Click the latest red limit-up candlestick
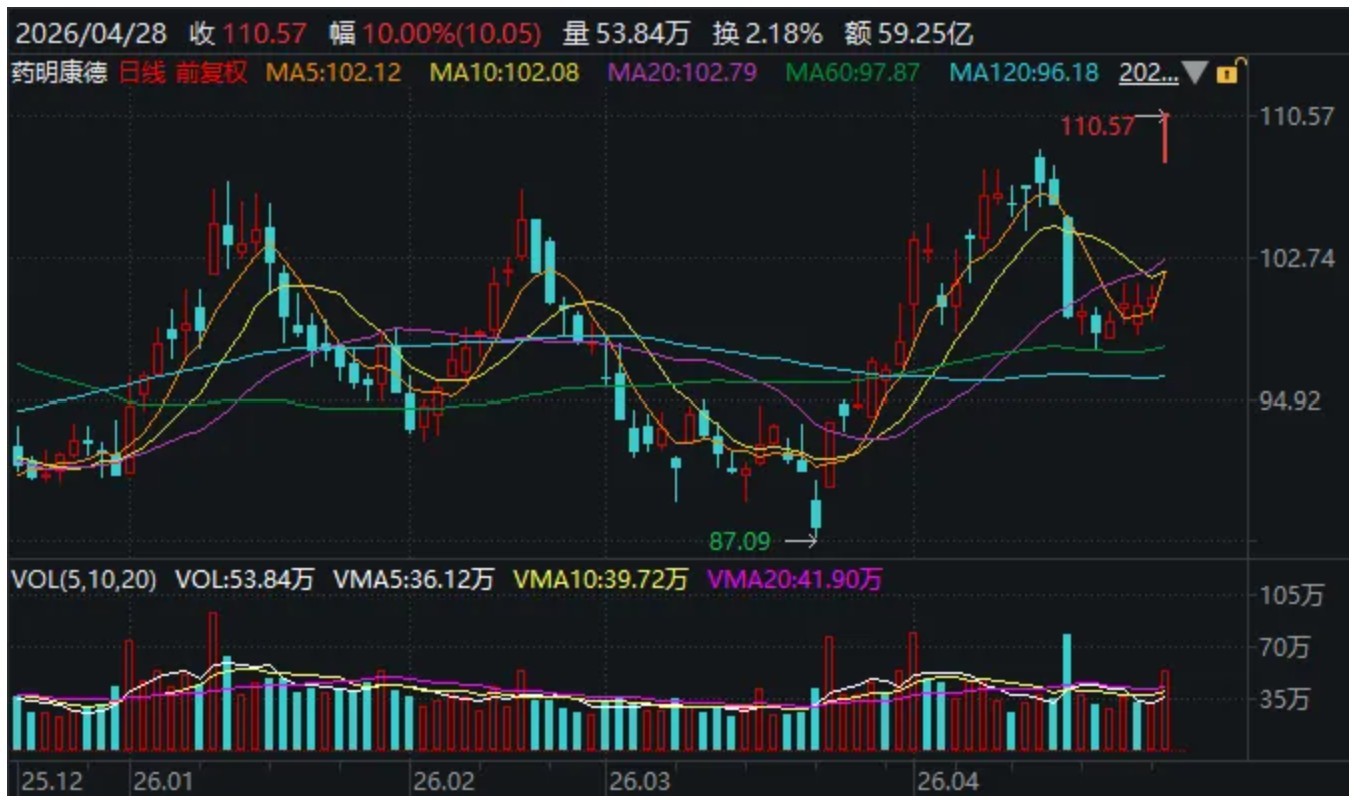Viewport: 1354px width, 800px height. point(1165,138)
